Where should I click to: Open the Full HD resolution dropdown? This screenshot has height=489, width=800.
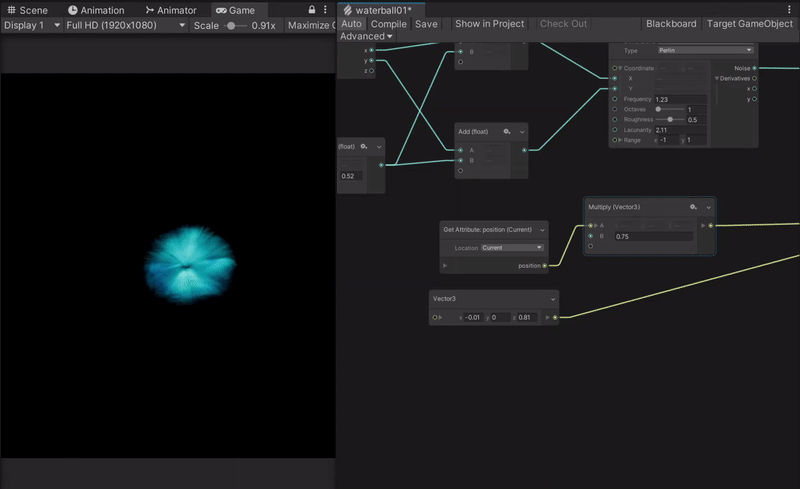[x=126, y=25]
